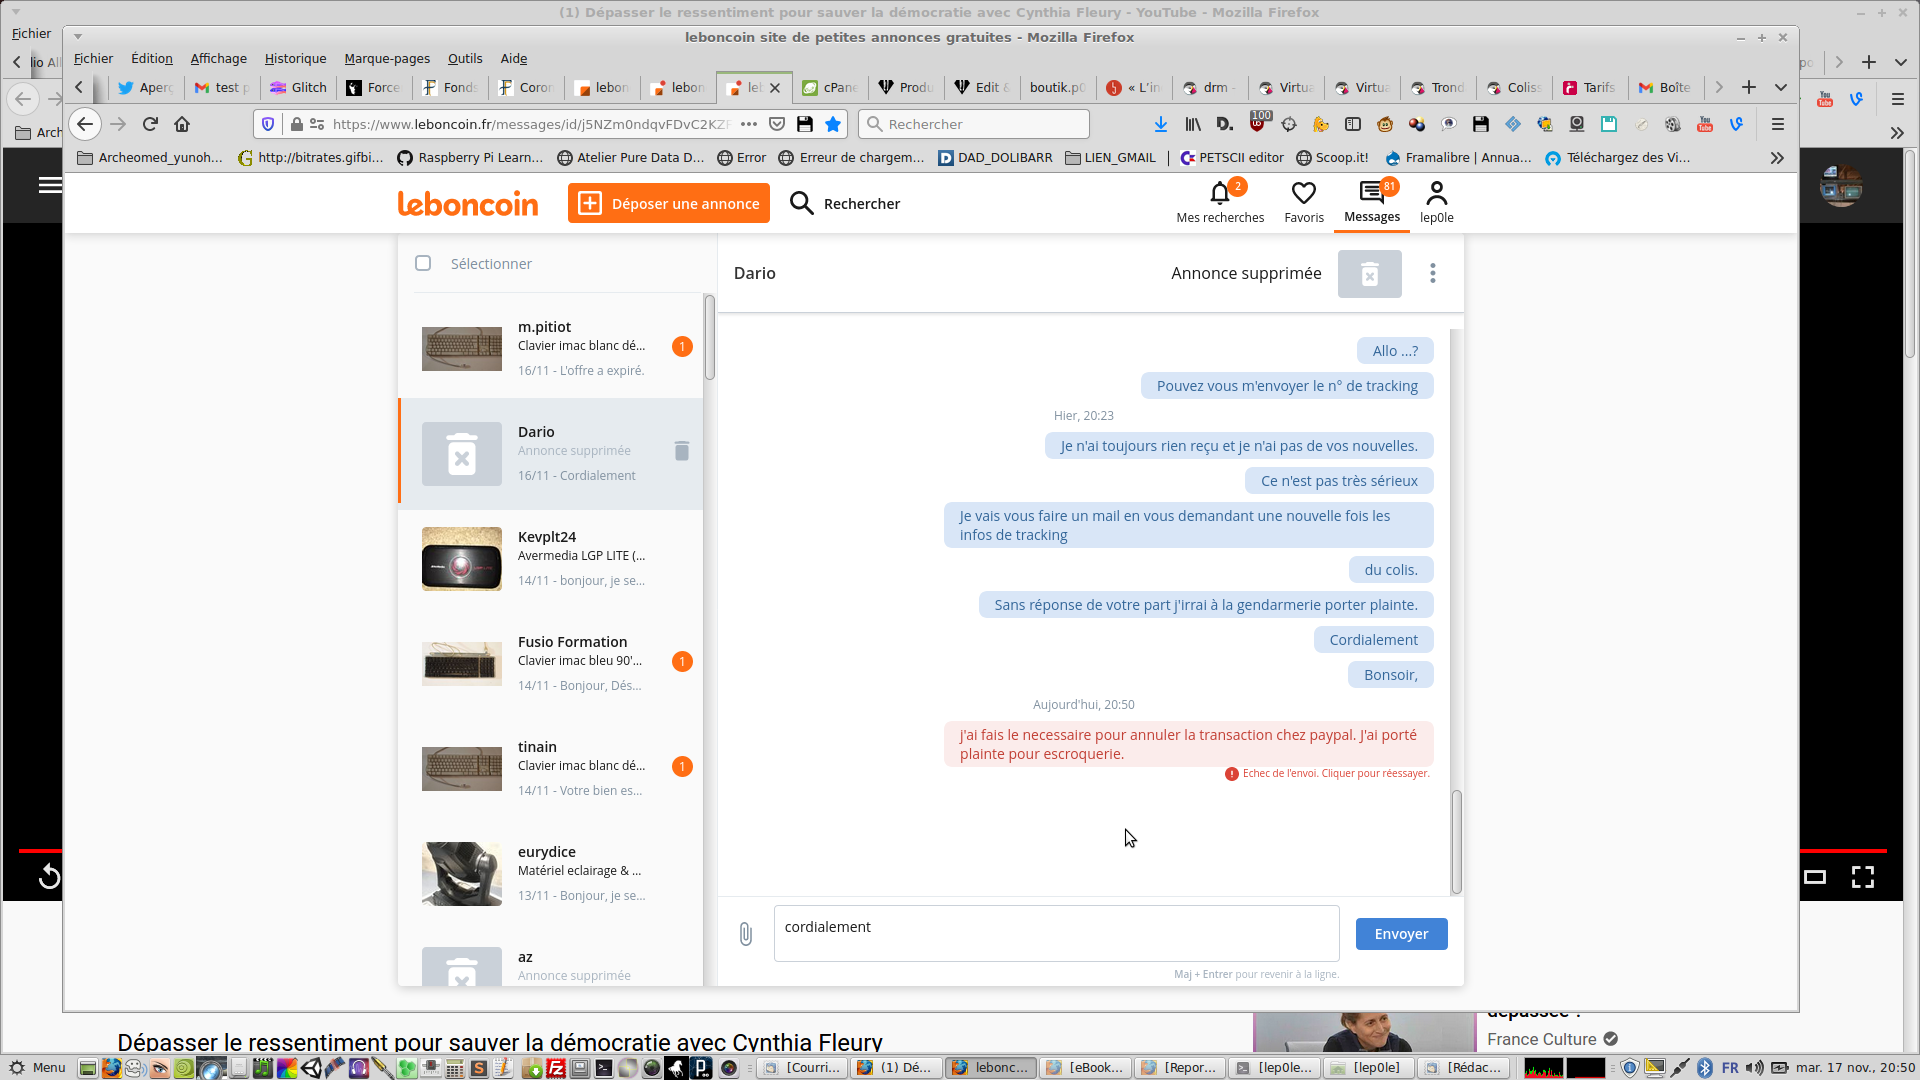This screenshot has height=1080, width=1920.
Task: Go to Firefox home page icon
Action: (x=182, y=124)
